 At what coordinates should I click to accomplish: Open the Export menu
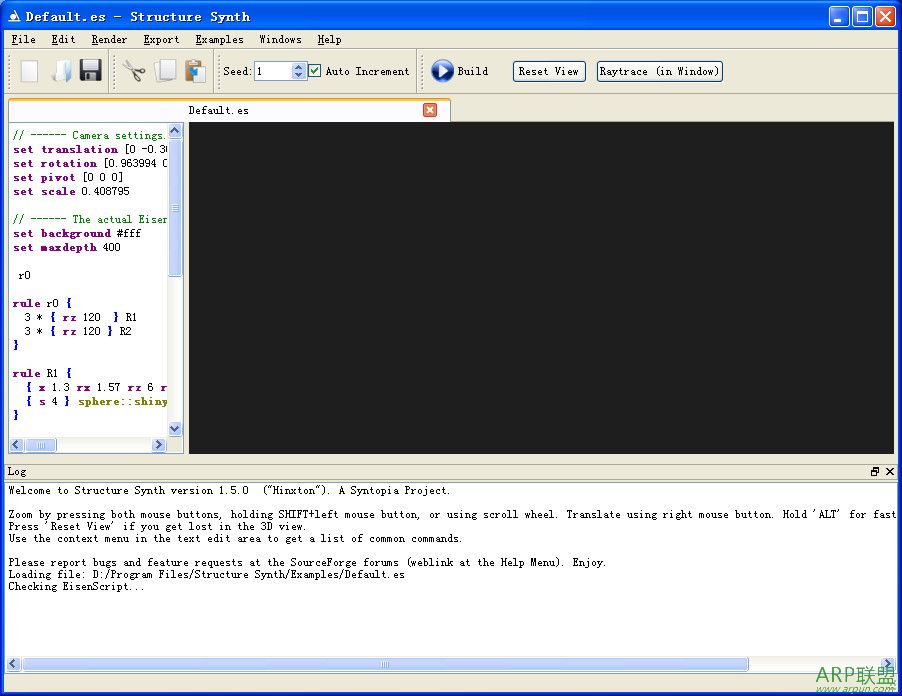[161, 40]
